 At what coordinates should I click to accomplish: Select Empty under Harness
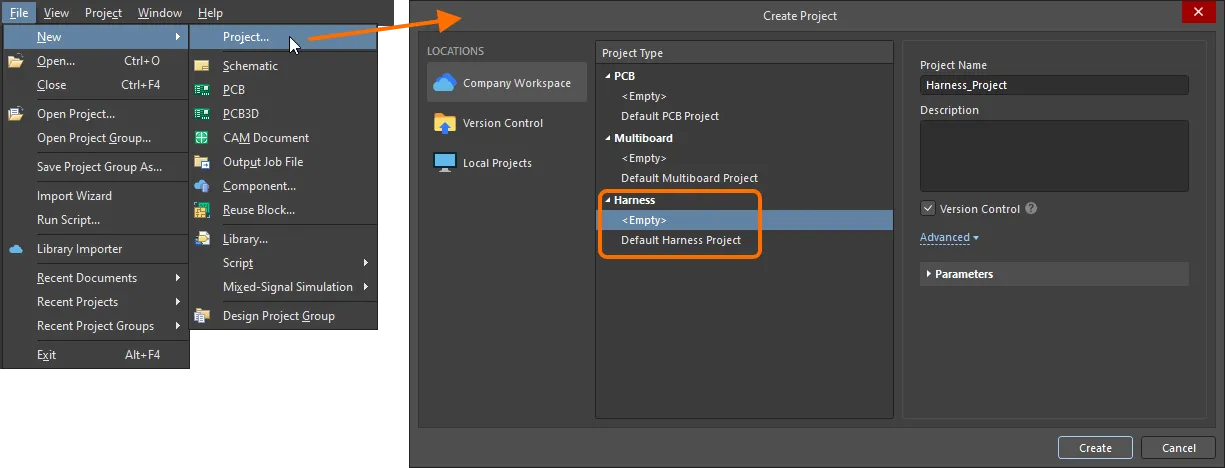pyautogui.click(x=744, y=220)
